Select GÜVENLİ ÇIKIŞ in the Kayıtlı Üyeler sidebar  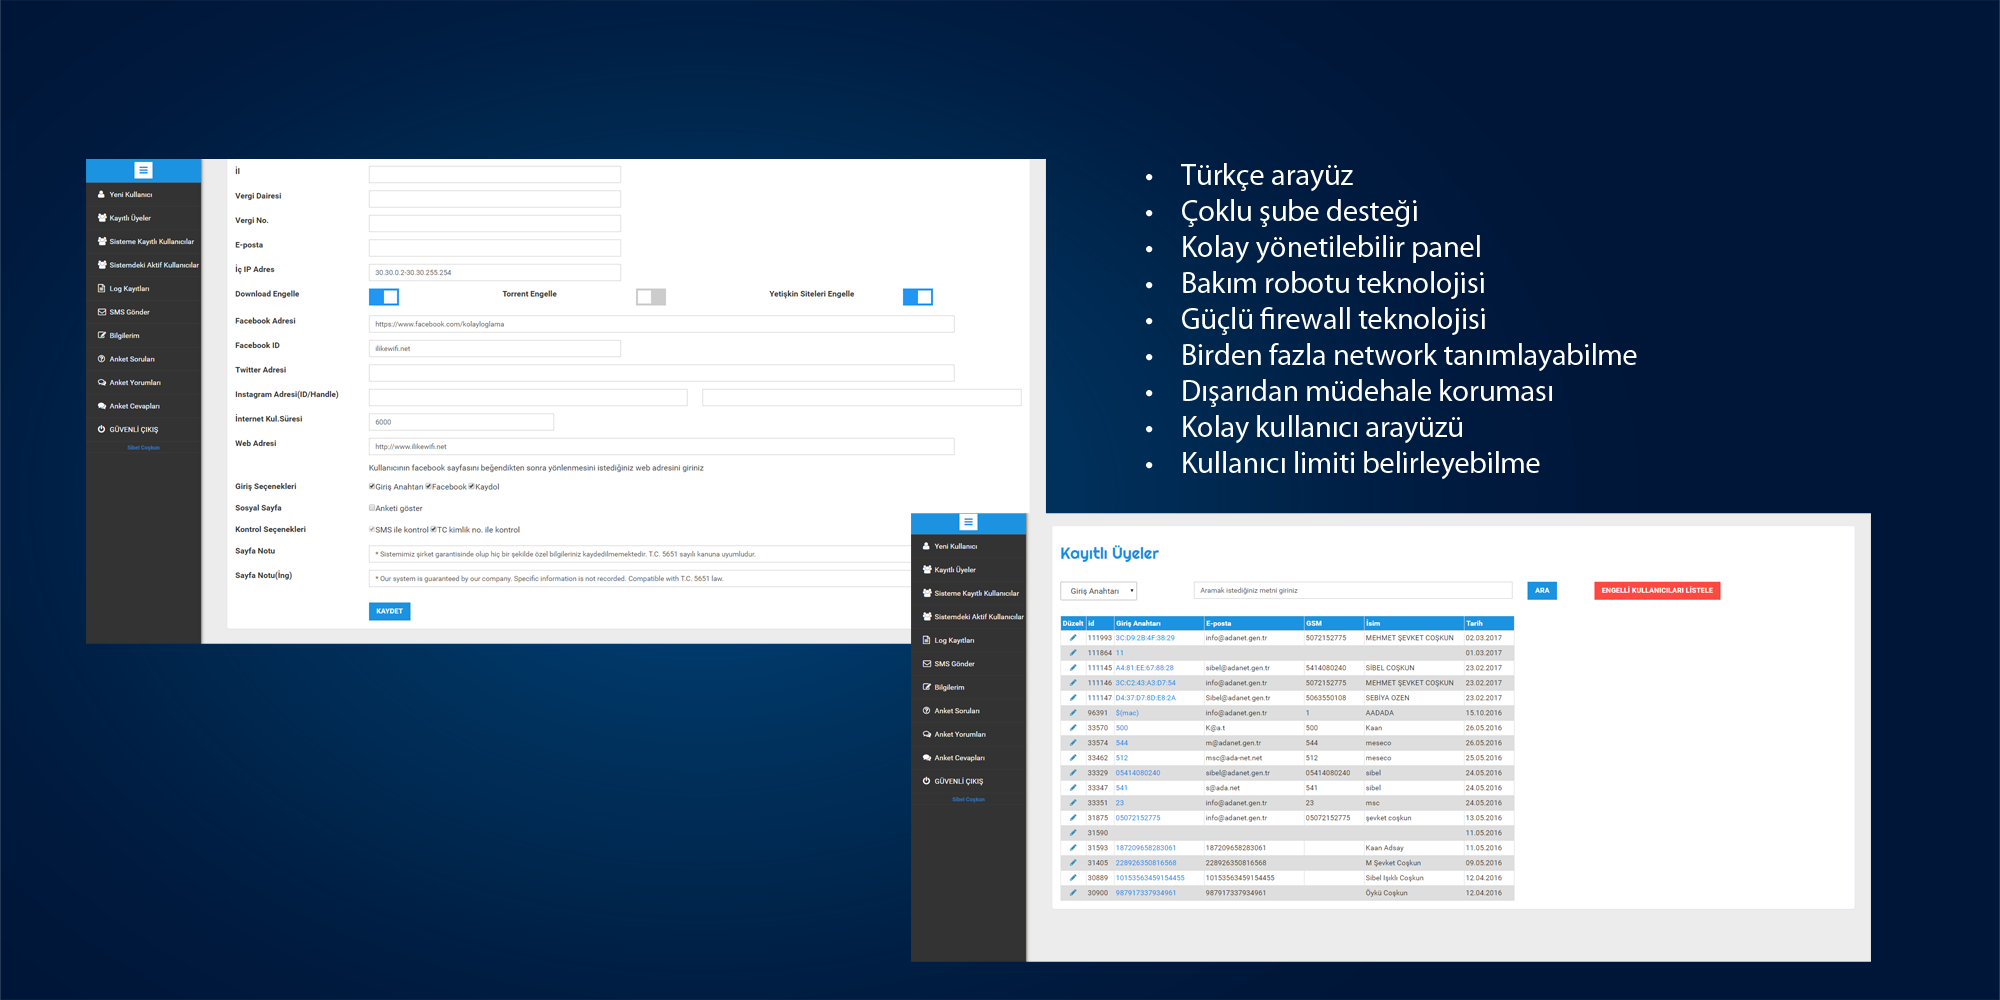point(958,781)
